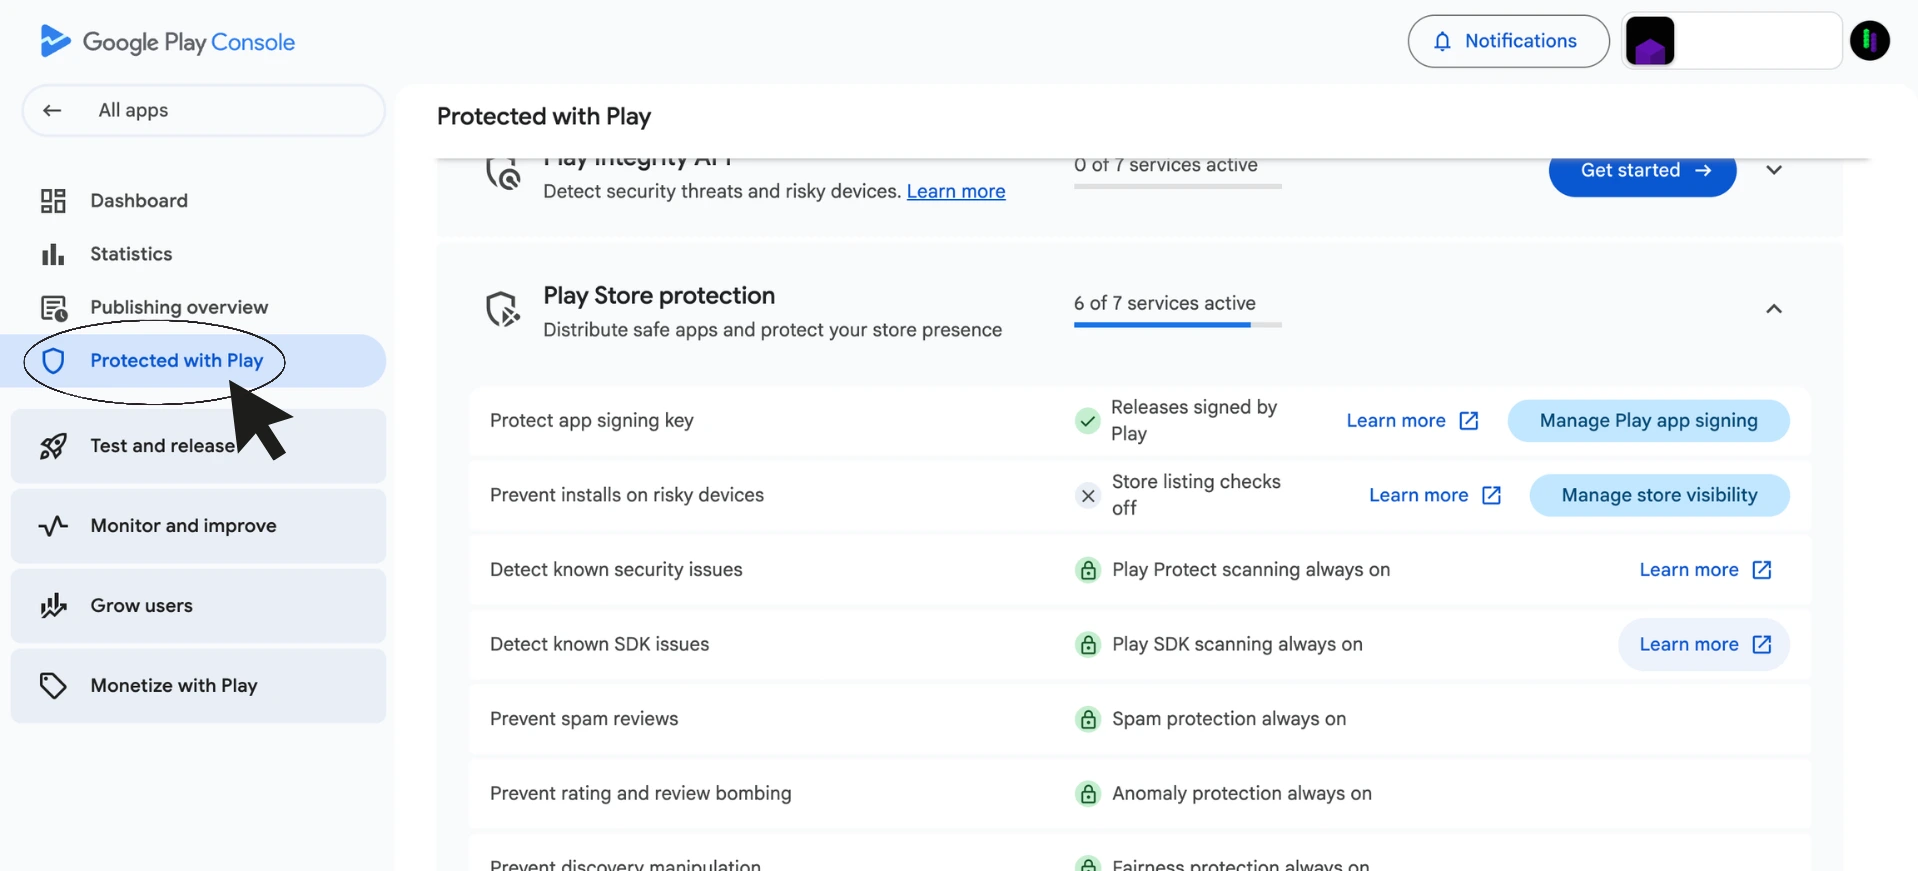Click the bell icon in Notifications

click(1442, 41)
